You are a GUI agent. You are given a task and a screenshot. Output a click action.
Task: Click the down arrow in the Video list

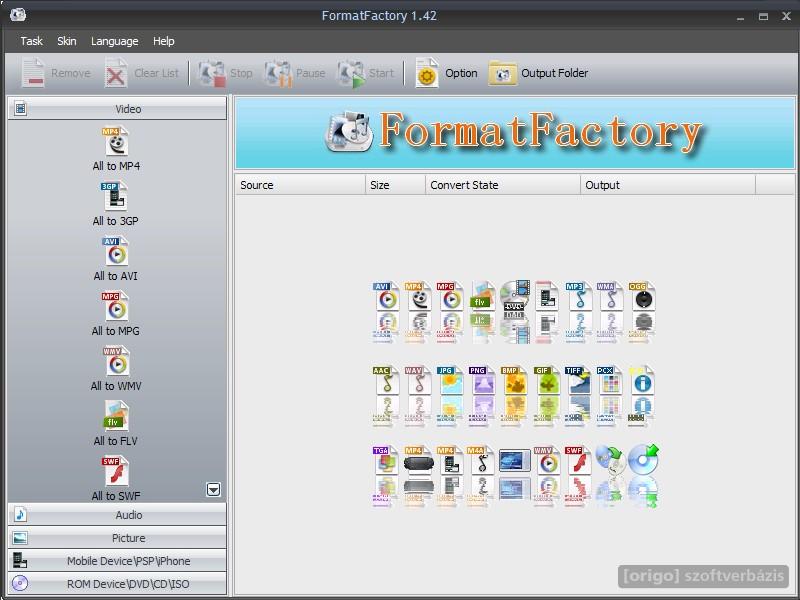click(213, 489)
